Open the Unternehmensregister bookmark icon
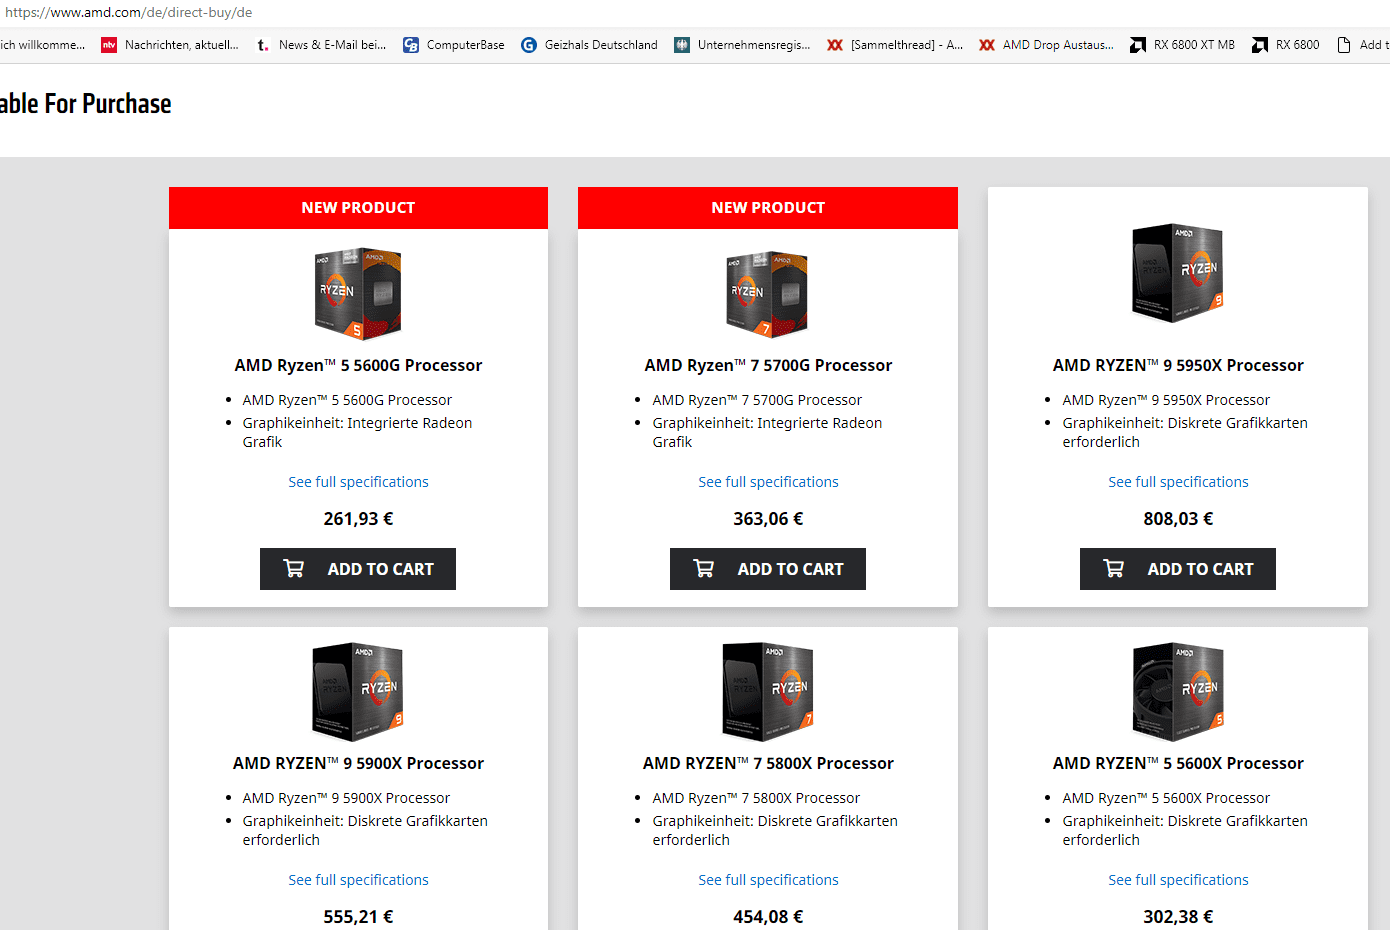This screenshot has width=1390, height=930. pyautogui.click(x=682, y=45)
